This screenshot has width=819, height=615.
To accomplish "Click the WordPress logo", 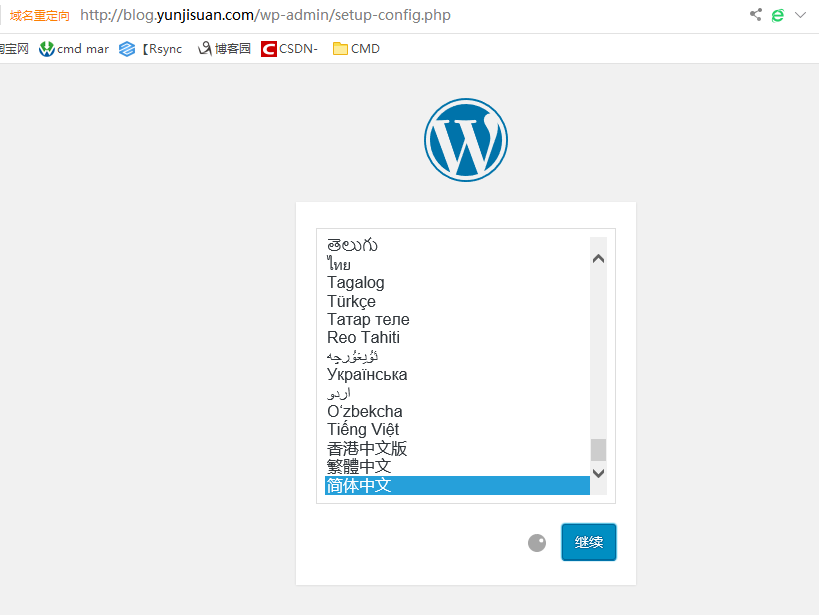I will pos(465,140).
